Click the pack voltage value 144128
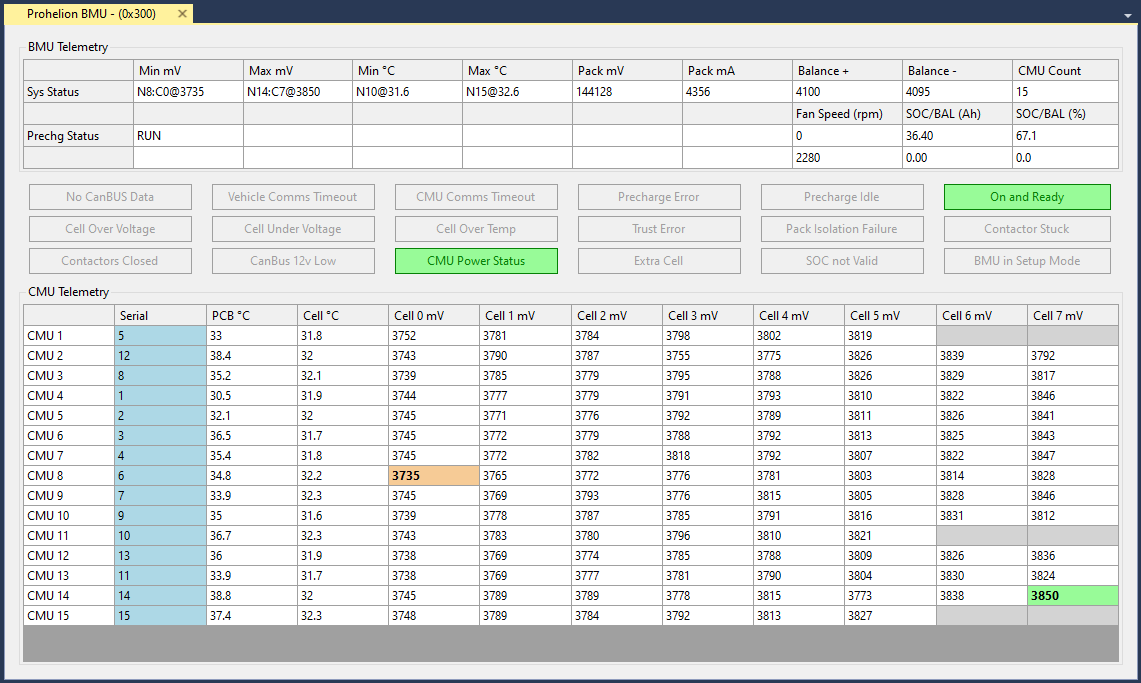 click(x=627, y=92)
